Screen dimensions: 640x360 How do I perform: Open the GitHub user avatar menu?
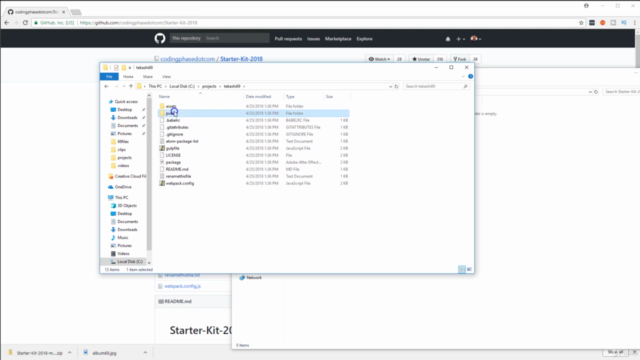(x=476, y=39)
